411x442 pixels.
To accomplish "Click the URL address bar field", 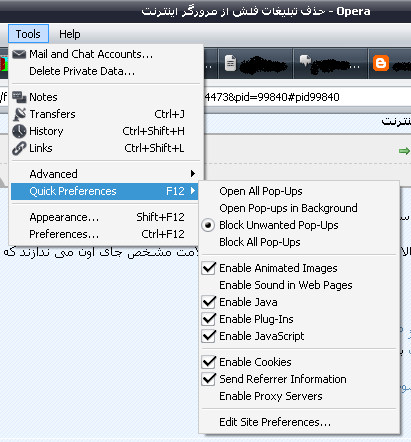I will 205,97.
